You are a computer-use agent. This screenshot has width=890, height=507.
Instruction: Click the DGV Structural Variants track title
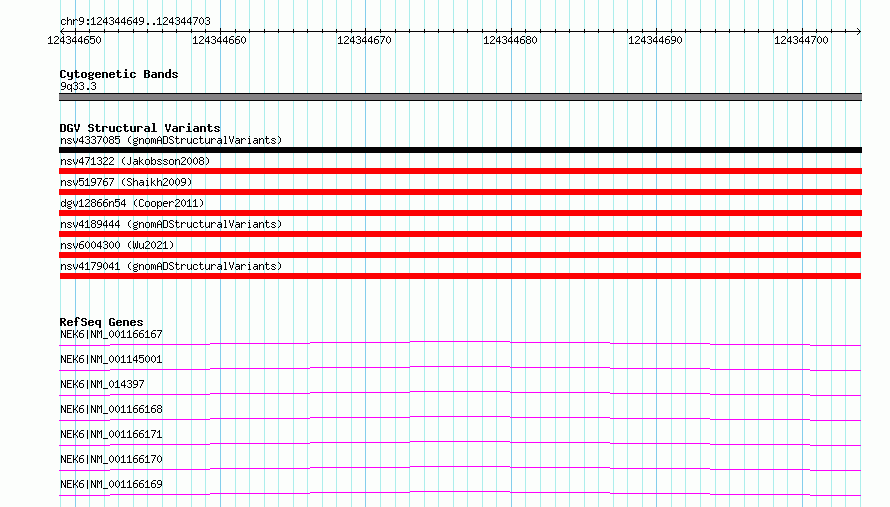pyautogui.click(x=140, y=128)
